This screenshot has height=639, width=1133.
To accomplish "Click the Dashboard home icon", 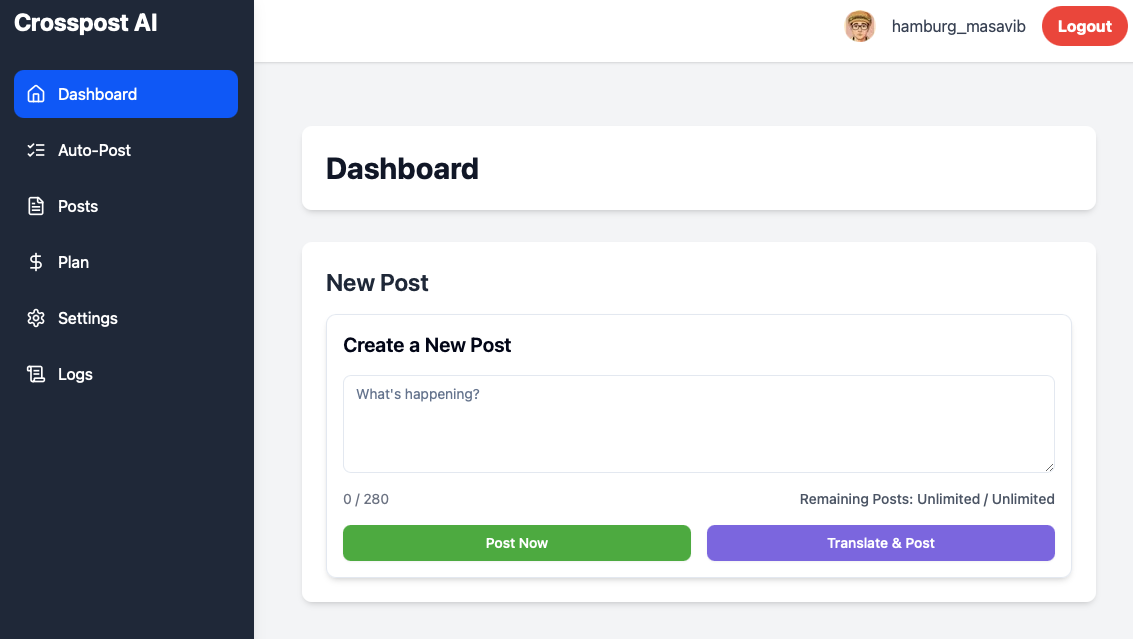I will click(x=36, y=94).
